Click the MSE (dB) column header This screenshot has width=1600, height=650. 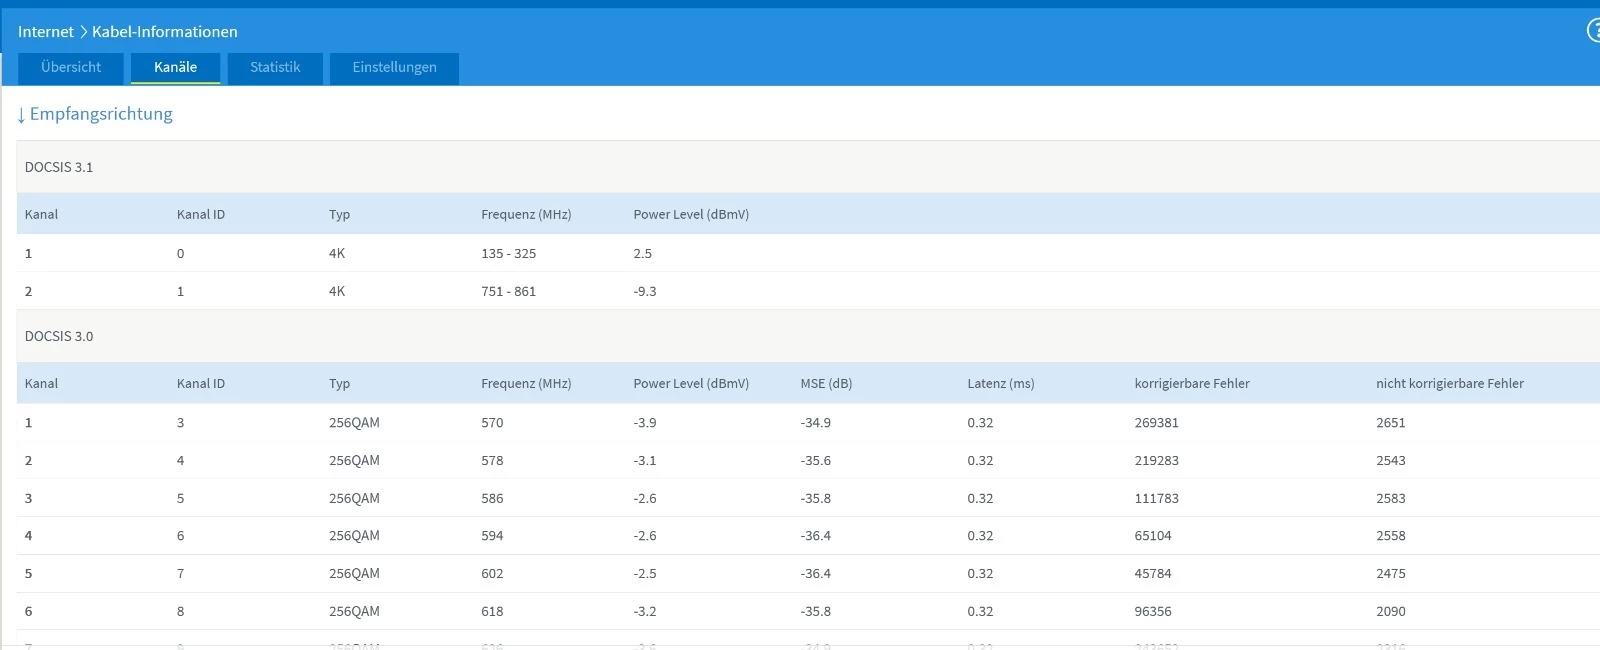tap(826, 384)
